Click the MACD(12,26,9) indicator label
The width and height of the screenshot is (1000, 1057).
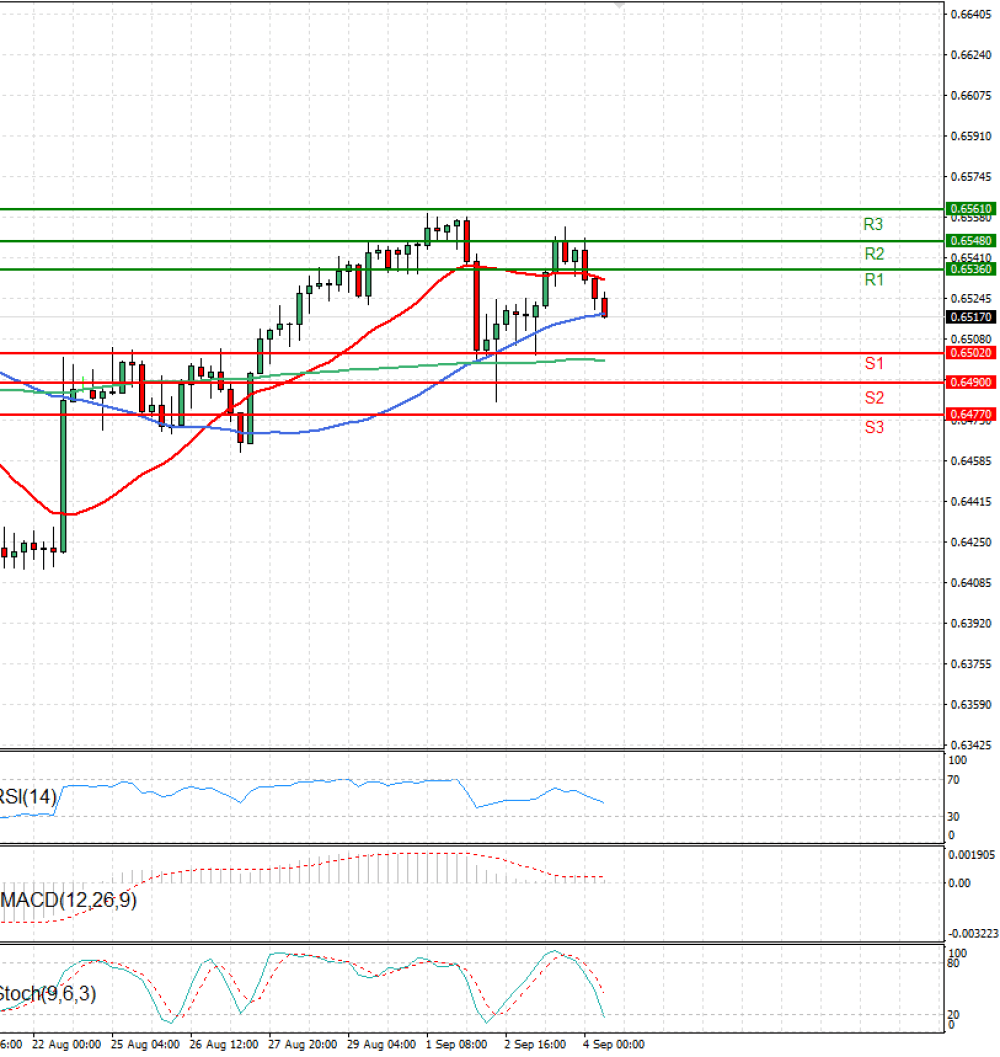69,900
